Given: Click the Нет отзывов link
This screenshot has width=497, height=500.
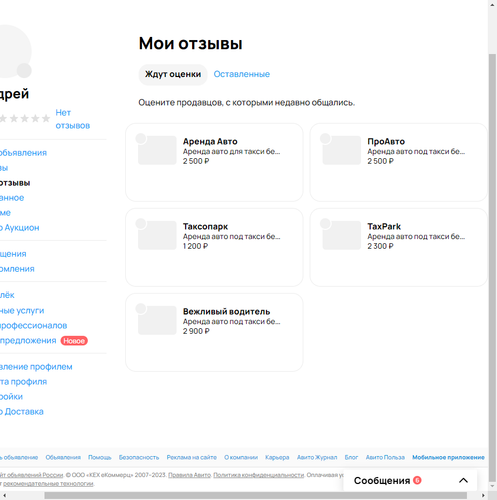Looking at the screenshot, I should coord(72,119).
